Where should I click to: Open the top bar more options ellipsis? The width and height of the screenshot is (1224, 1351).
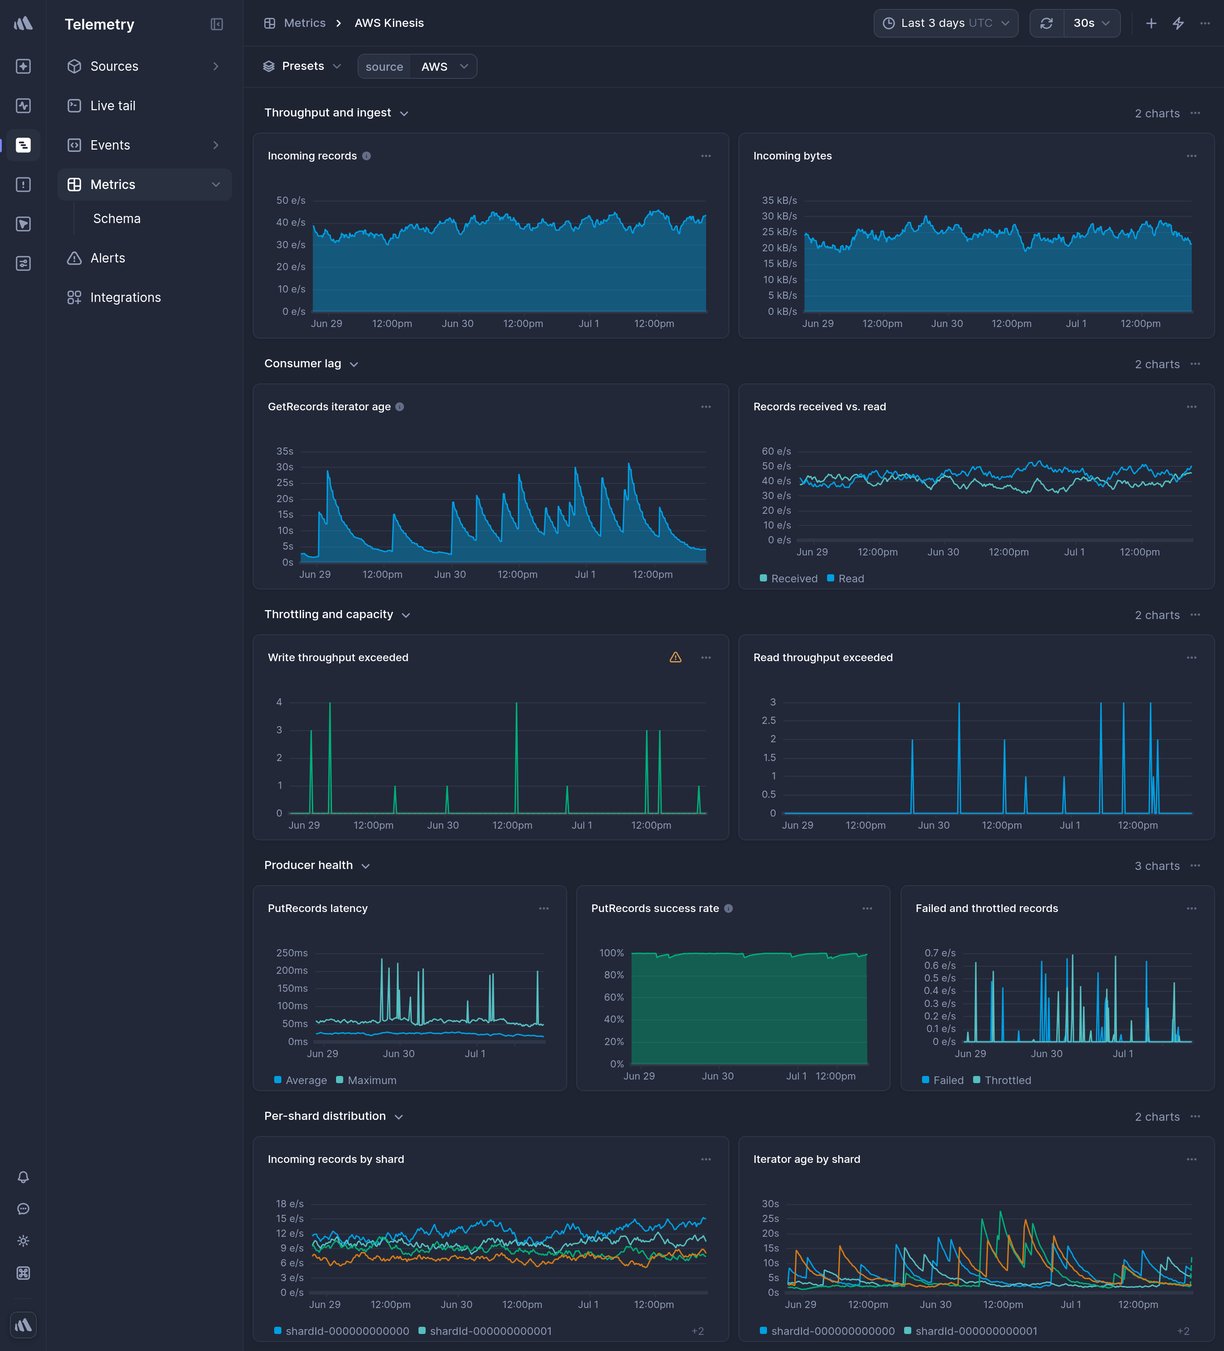(1205, 23)
